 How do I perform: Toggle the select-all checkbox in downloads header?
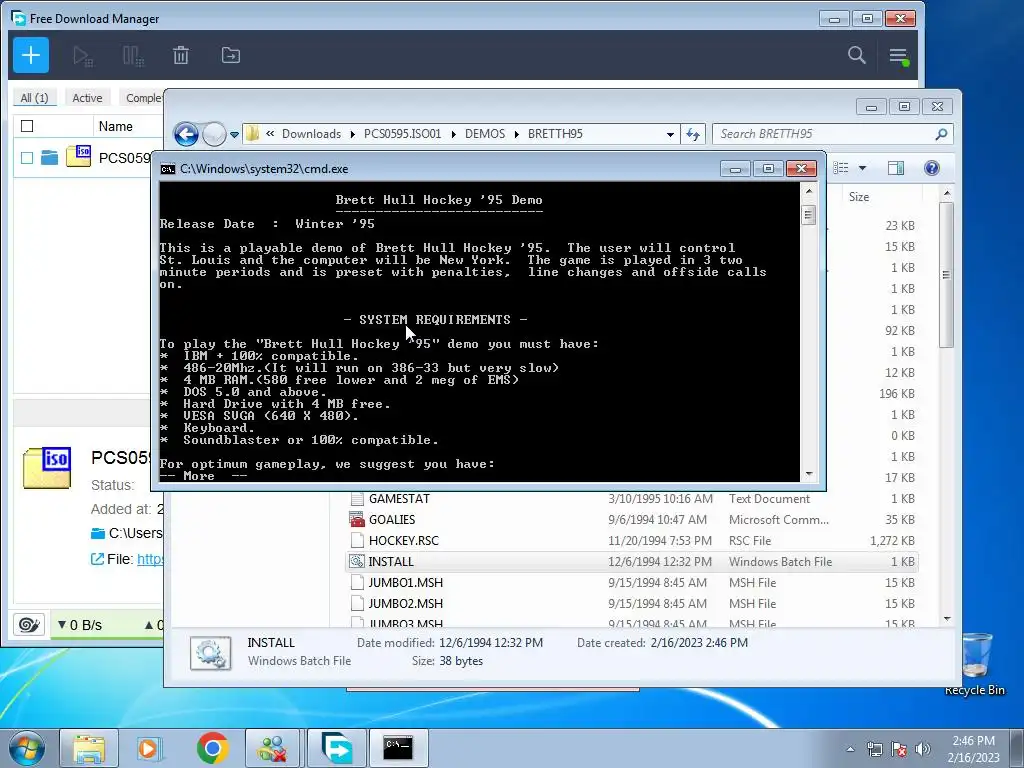pos(27,126)
